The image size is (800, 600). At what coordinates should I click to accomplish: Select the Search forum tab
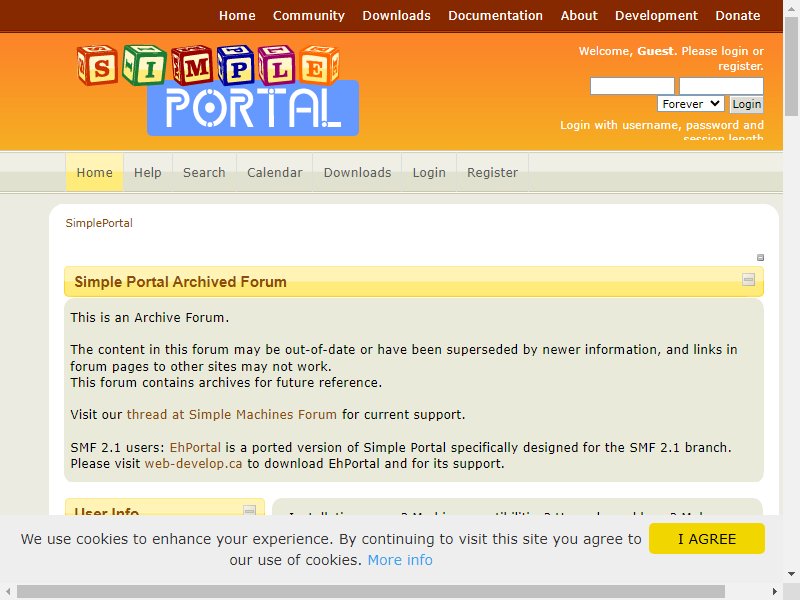[x=204, y=172]
